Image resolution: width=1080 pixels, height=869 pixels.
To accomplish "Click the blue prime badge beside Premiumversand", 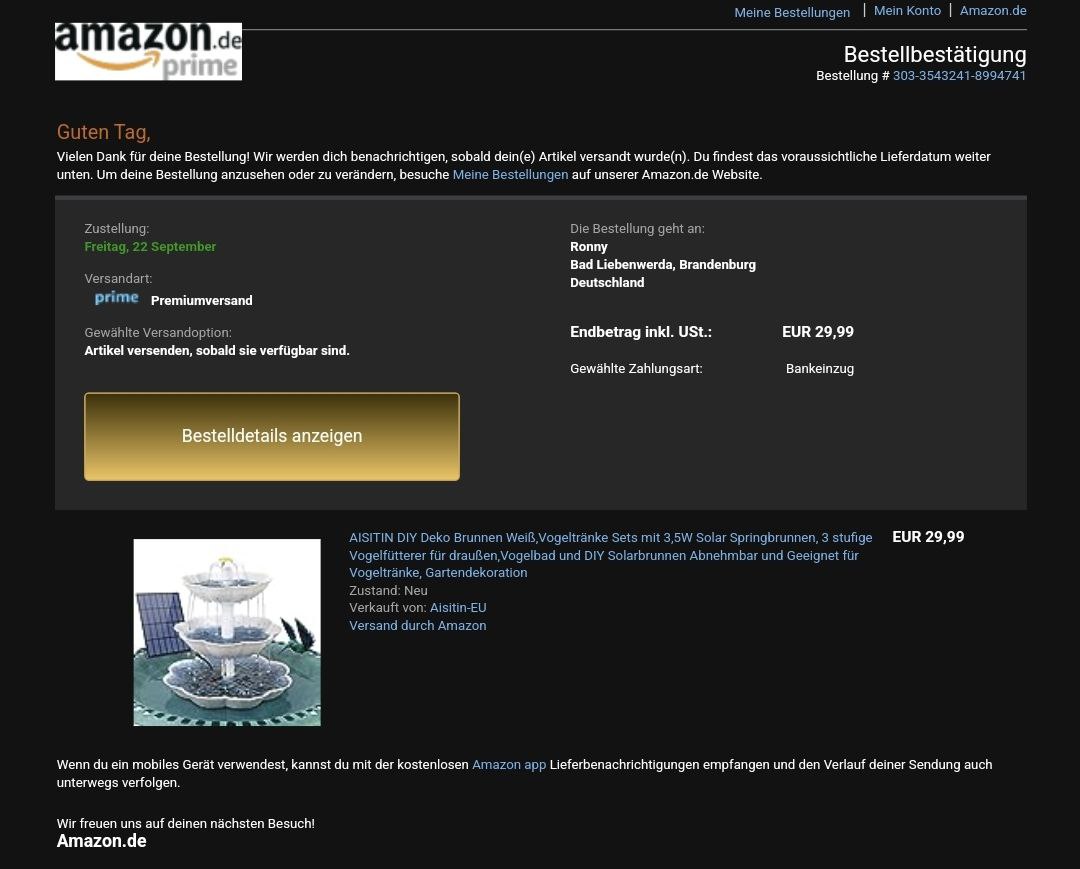I will 116,298.
